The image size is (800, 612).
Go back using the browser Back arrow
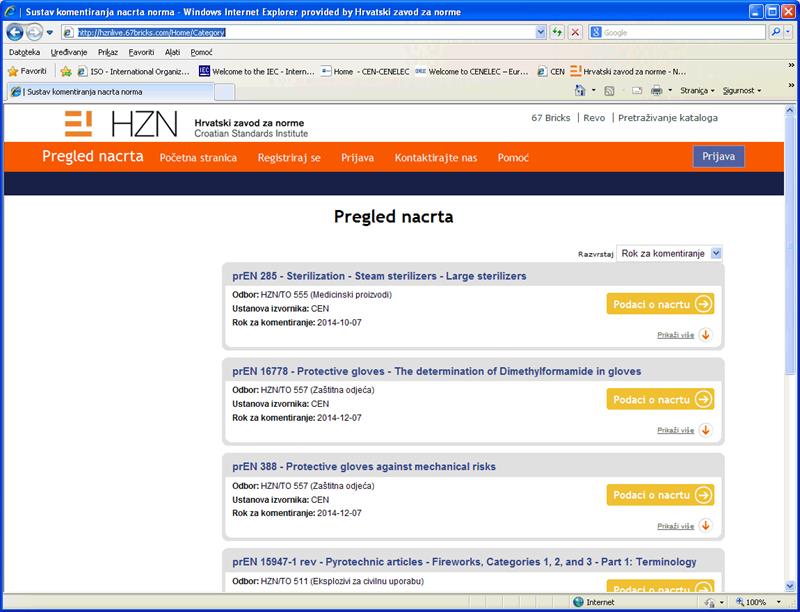point(15,33)
